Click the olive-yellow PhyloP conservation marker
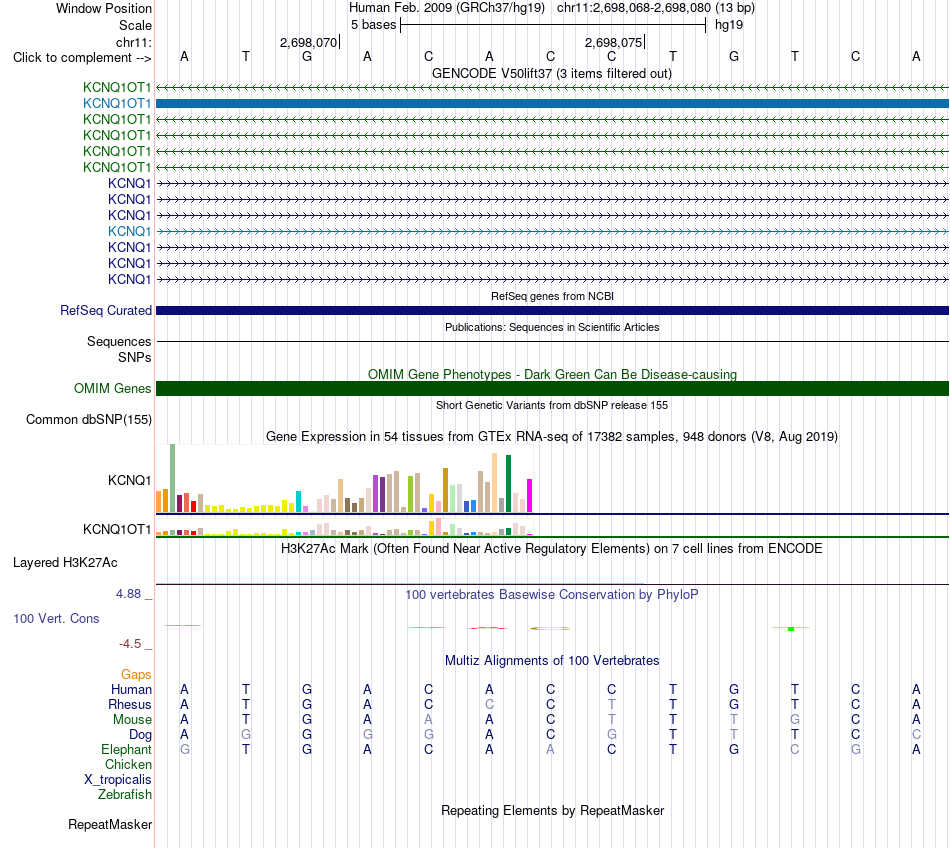This screenshot has height=848, width=950. tap(550, 629)
